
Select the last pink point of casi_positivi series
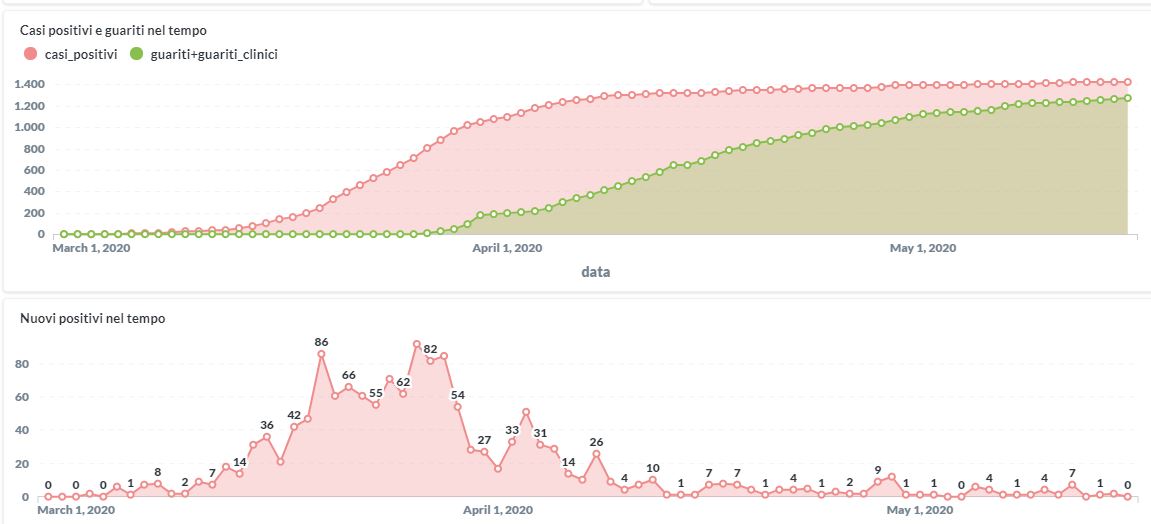coord(1127,82)
